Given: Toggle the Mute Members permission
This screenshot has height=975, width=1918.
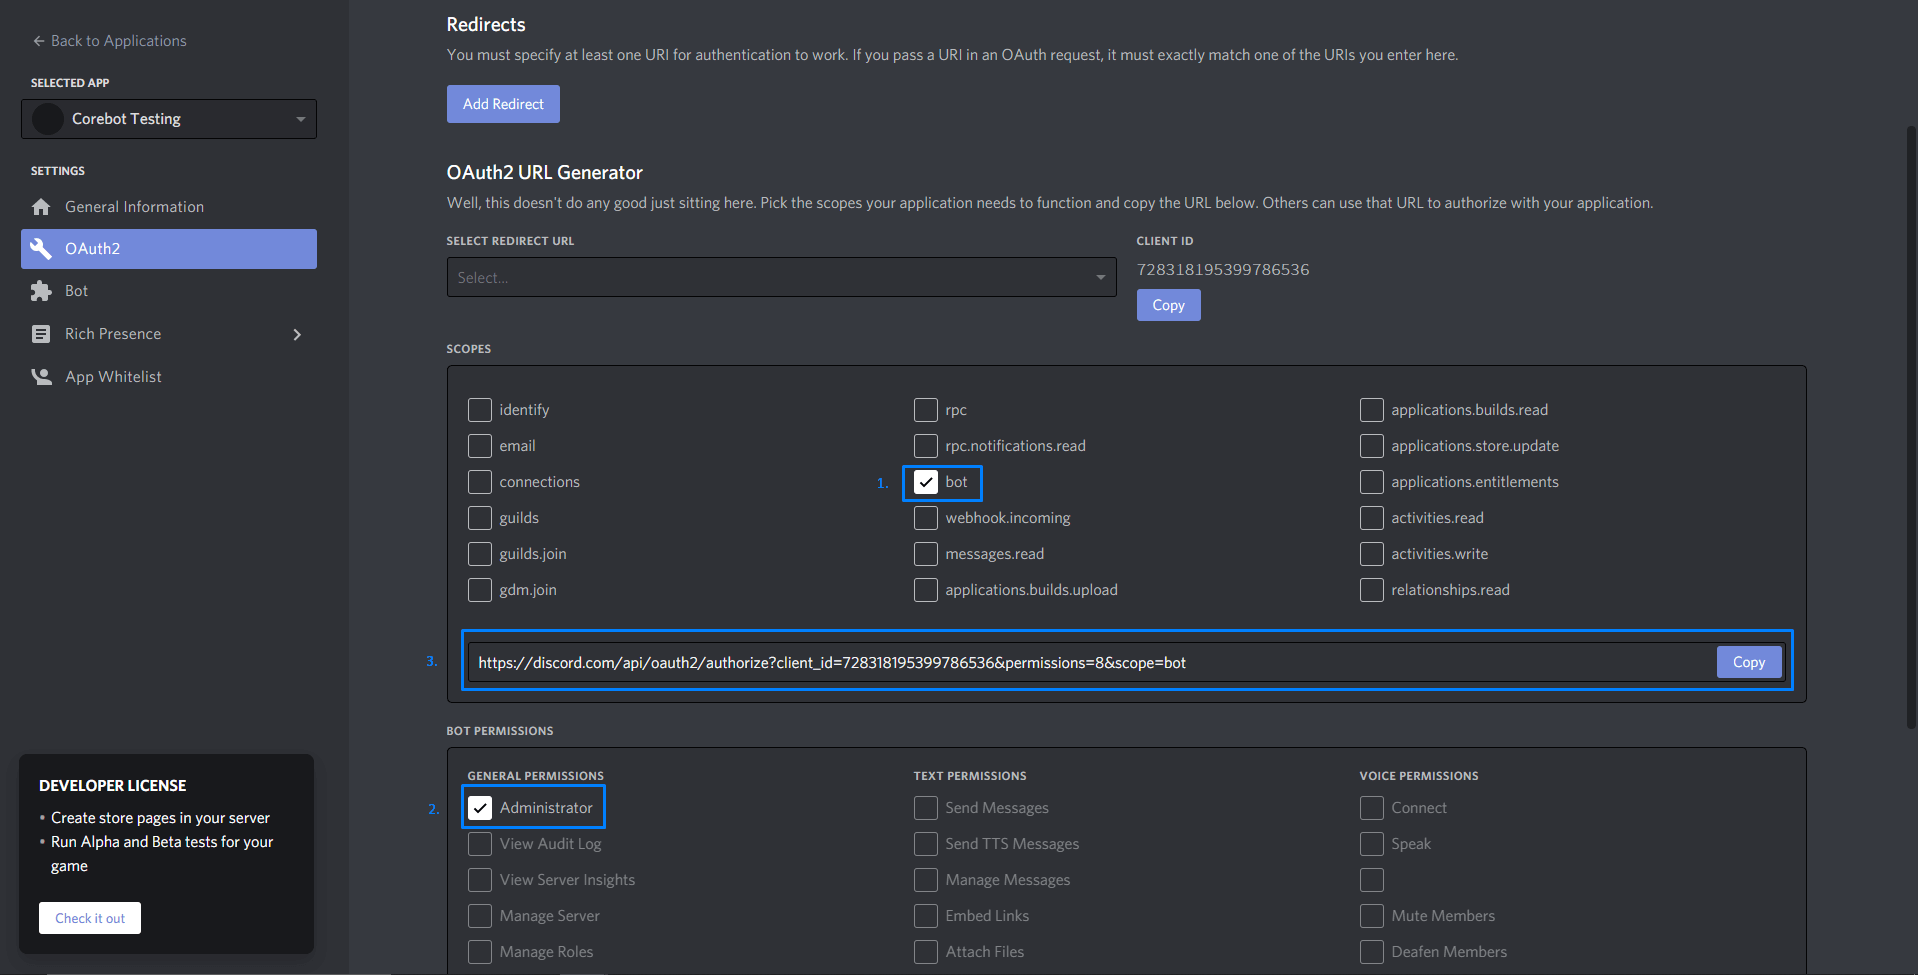Looking at the screenshot, I should 1372,916.
